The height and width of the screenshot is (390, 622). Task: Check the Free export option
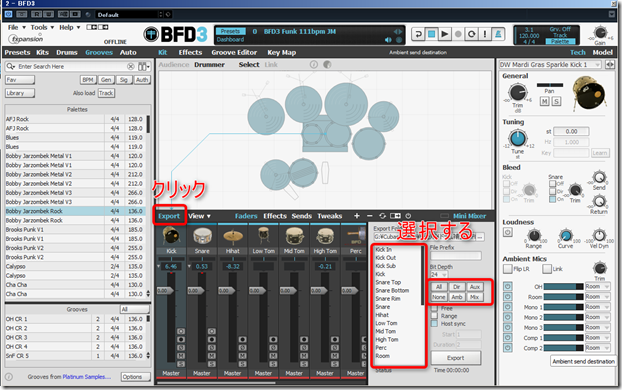pyautogui.click(x=434, y=308)
